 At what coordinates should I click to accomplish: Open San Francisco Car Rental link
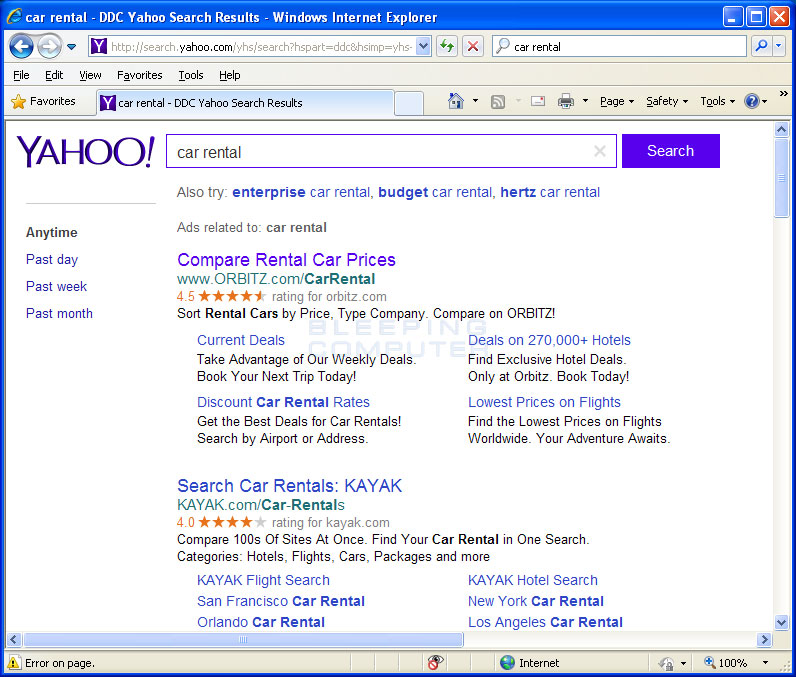[x=281, y=601]
